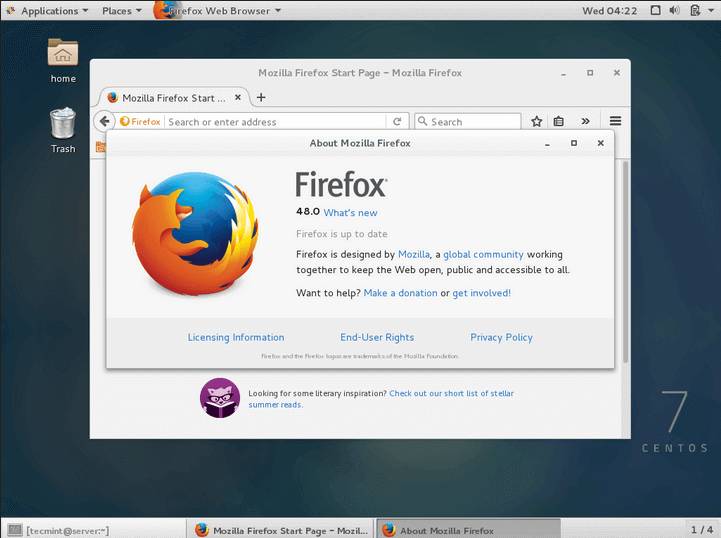The width and height of the screenshot is (721, 538).
Task: Open Licensing Information link
Action: [x=236, y=337]
